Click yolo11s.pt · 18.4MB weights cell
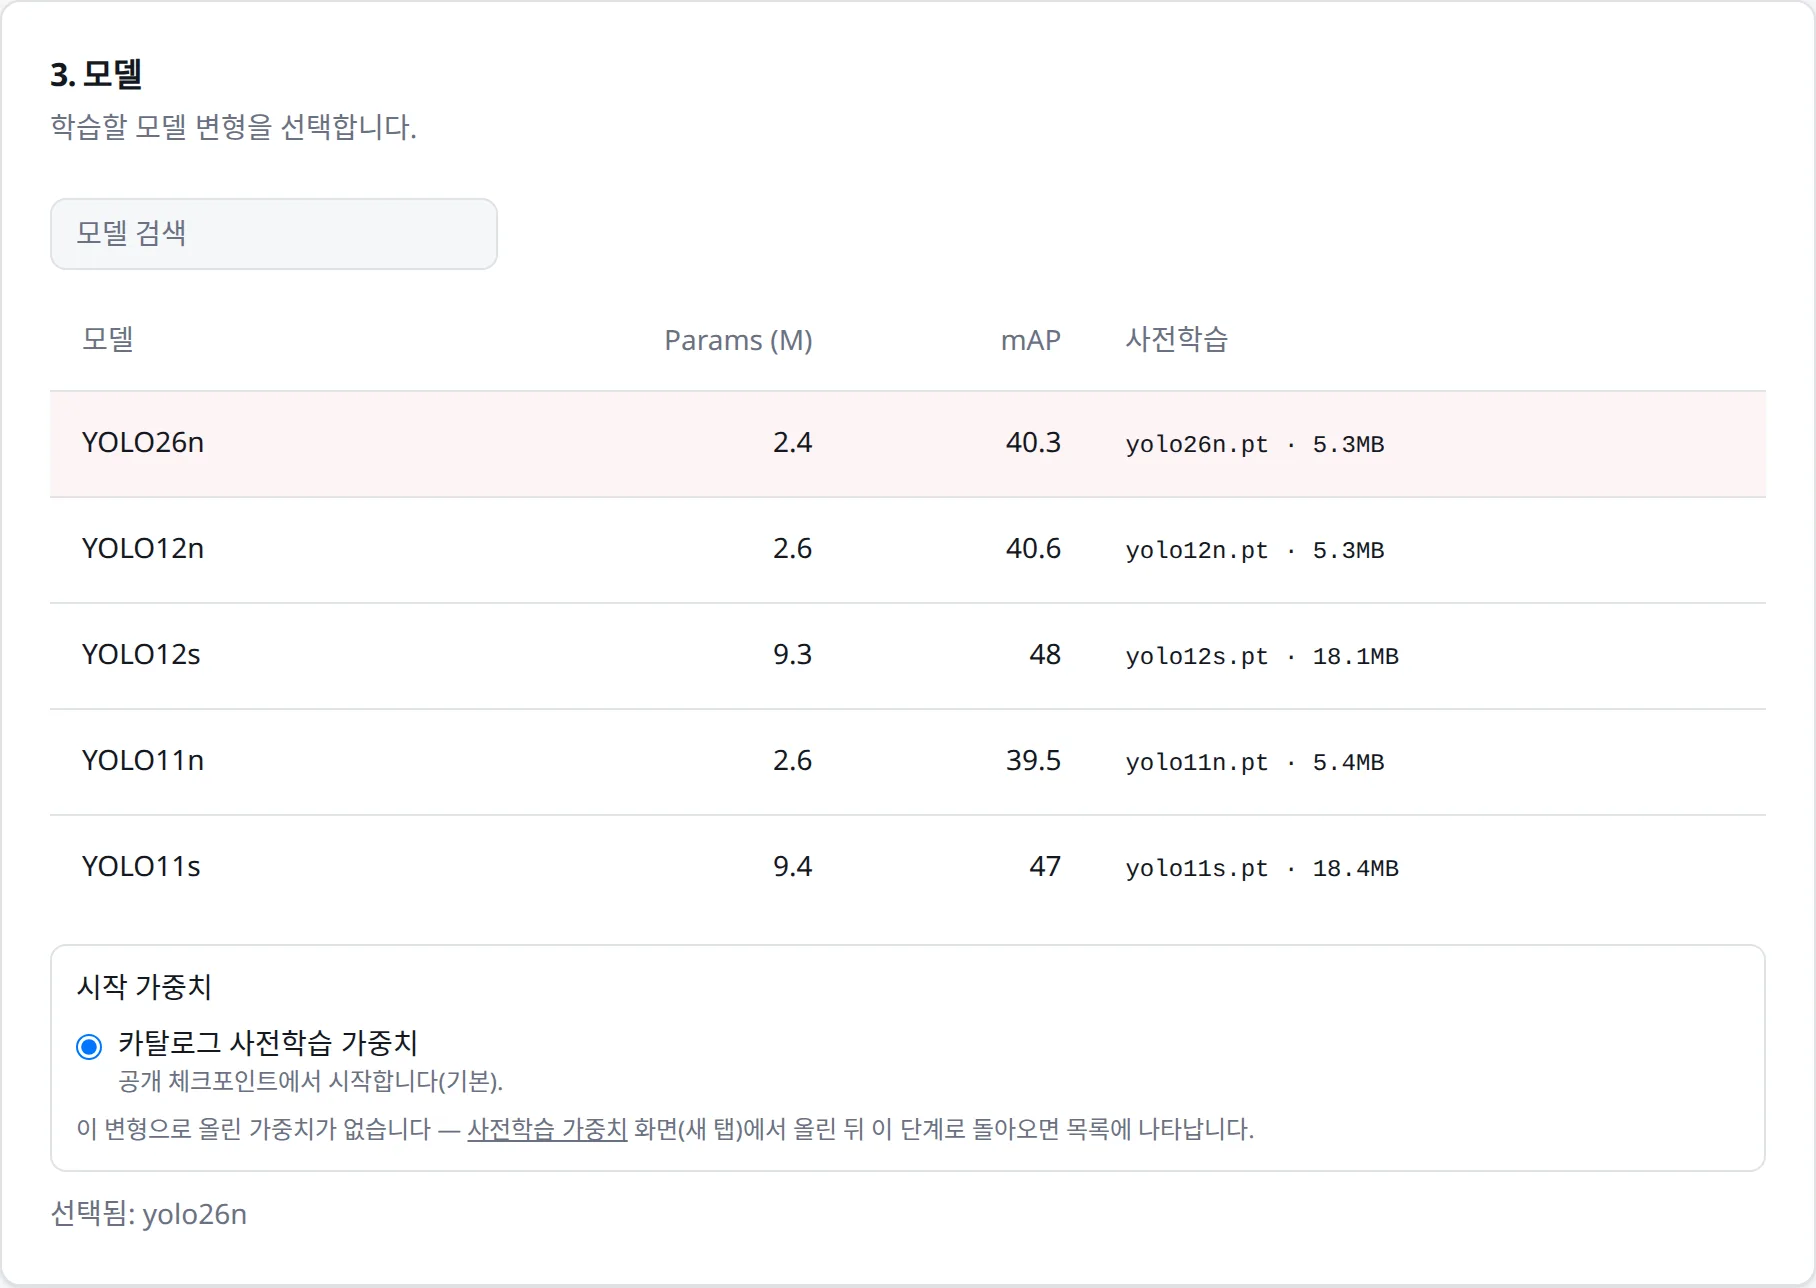This screenshot has width=1816, height=1288. (x=1262, y=868)
